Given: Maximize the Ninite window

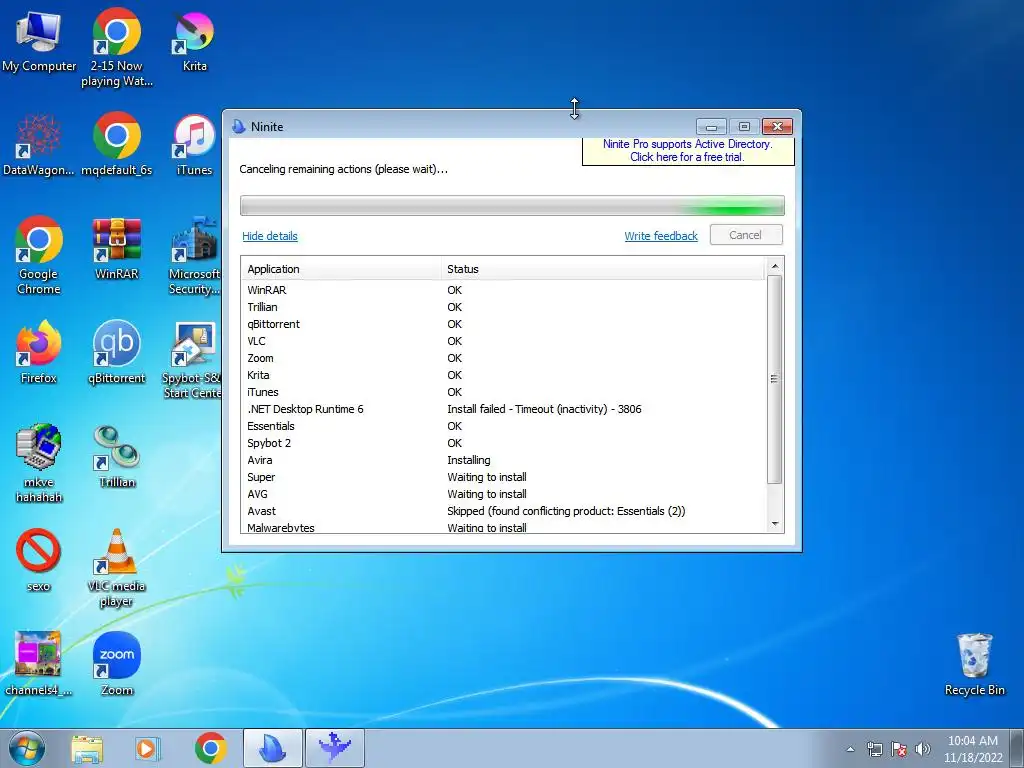Looking at the screenshot, I should (744, 126).
